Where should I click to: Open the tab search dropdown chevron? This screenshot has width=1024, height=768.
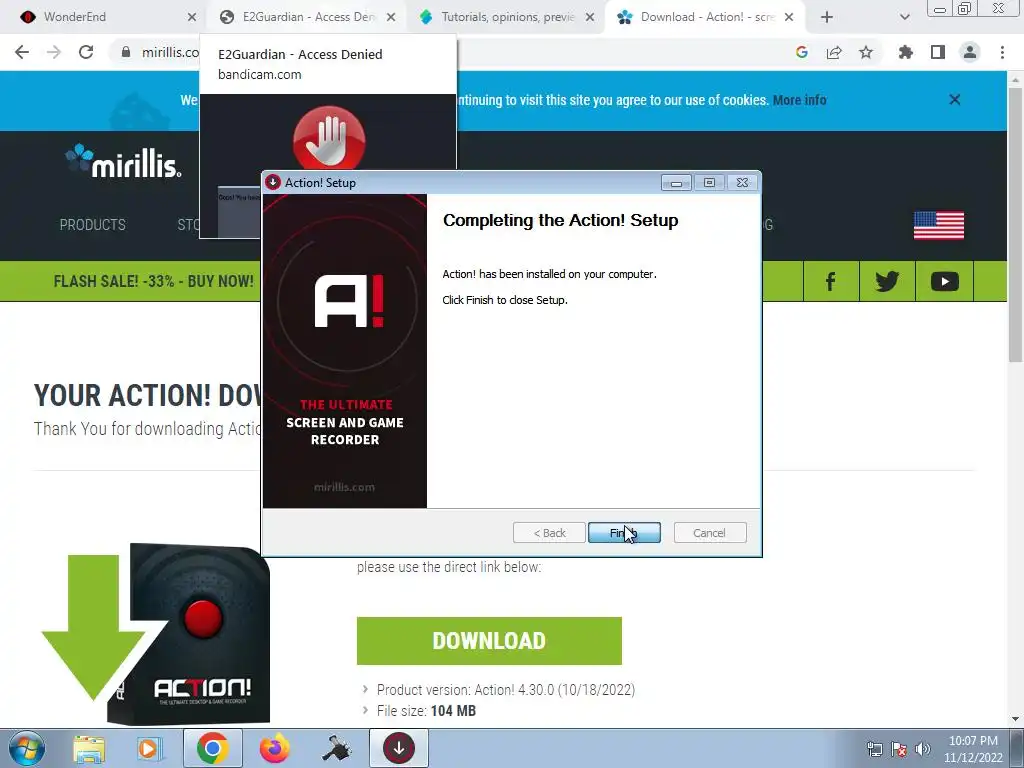904,17
